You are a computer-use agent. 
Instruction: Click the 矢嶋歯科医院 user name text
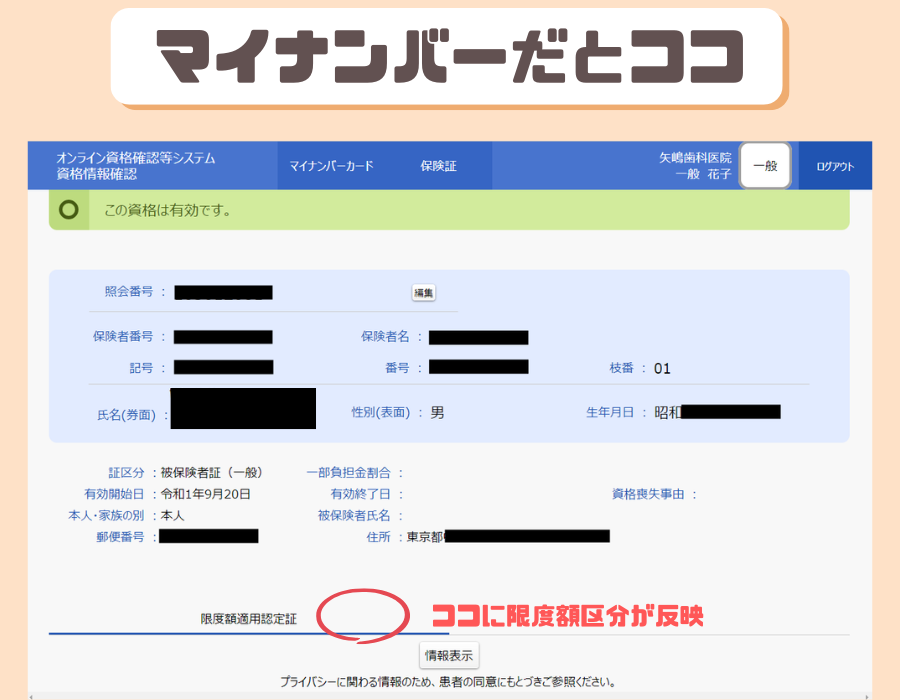coord(694,158)
